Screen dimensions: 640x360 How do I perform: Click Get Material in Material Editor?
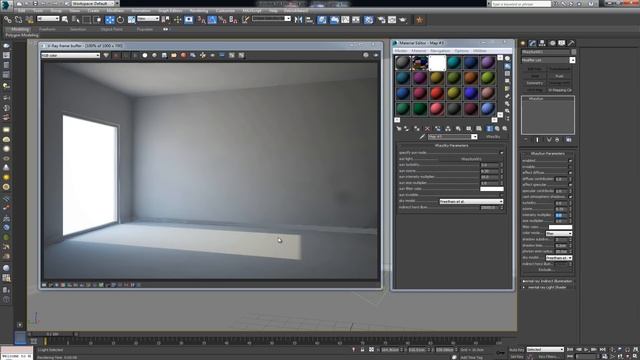tap(399, 129)
